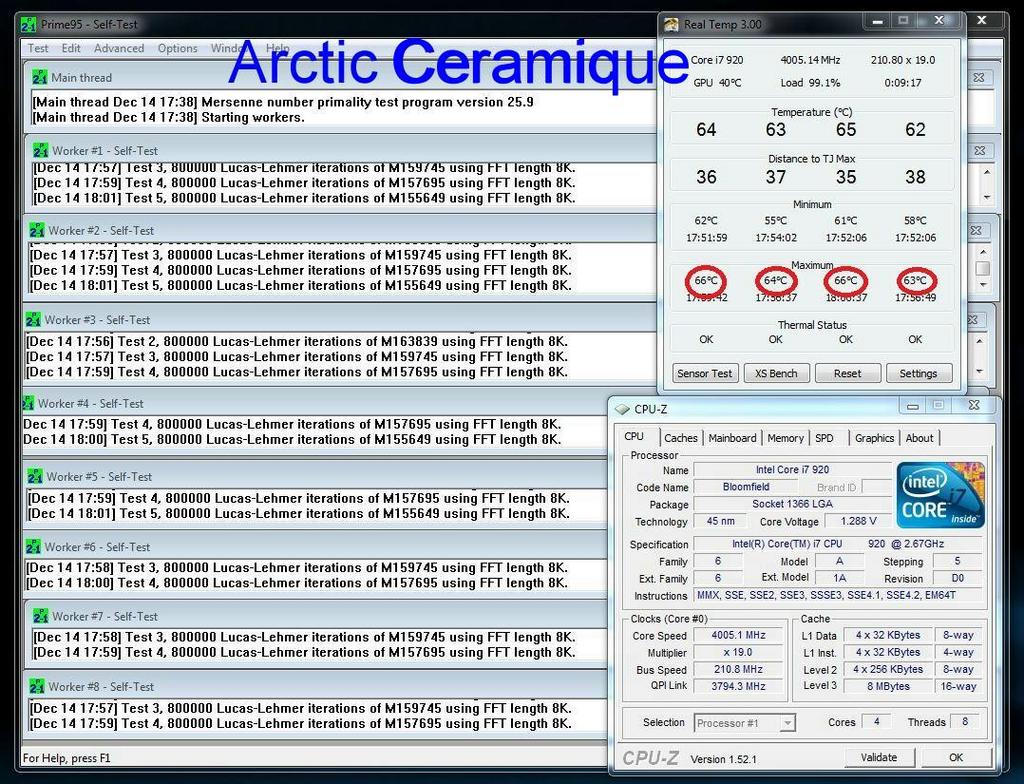Screen dimensions: 1024x784
Task: Click the Validate button in CPU-Z
Action: 878,757
